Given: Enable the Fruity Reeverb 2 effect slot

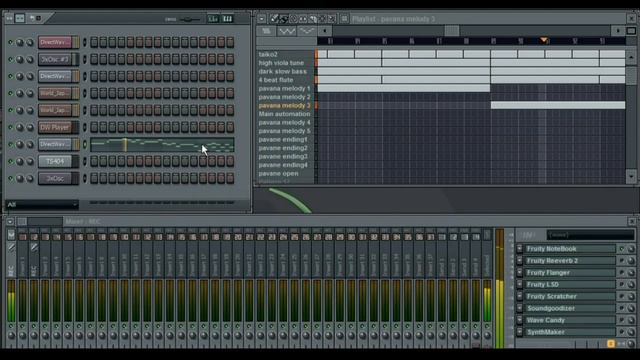Looking at the screenshot, I should coord(622,260).
